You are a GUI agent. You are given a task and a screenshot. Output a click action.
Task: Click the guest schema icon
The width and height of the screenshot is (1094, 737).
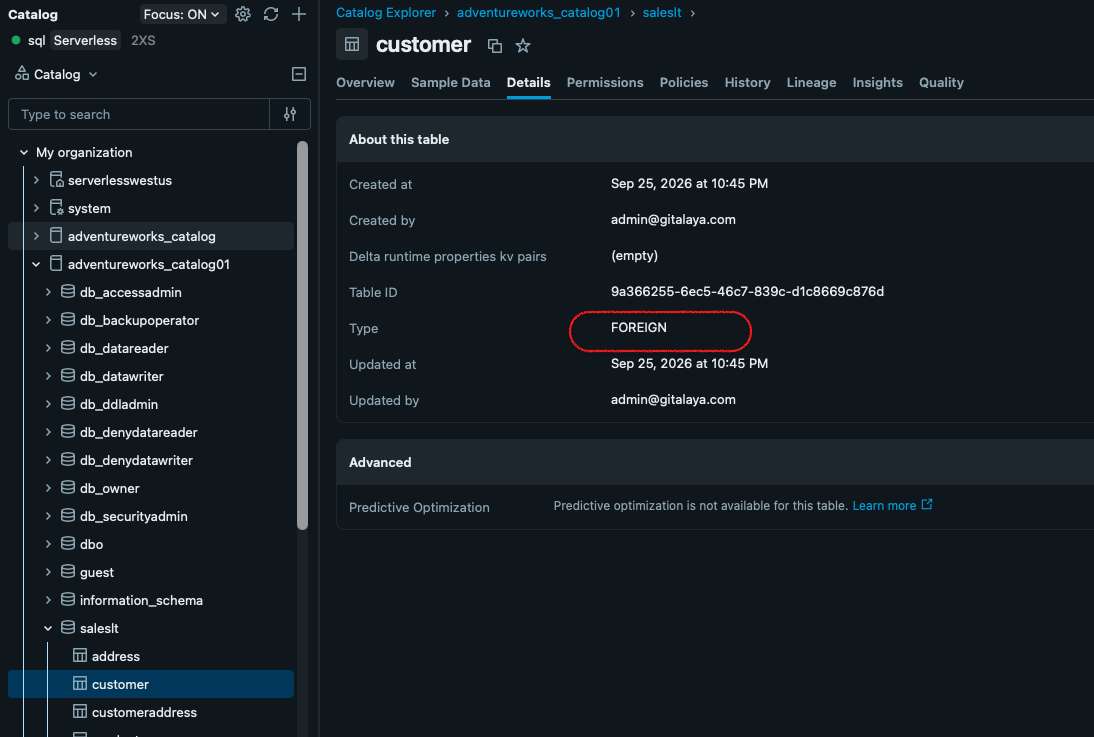coord(68,572)
